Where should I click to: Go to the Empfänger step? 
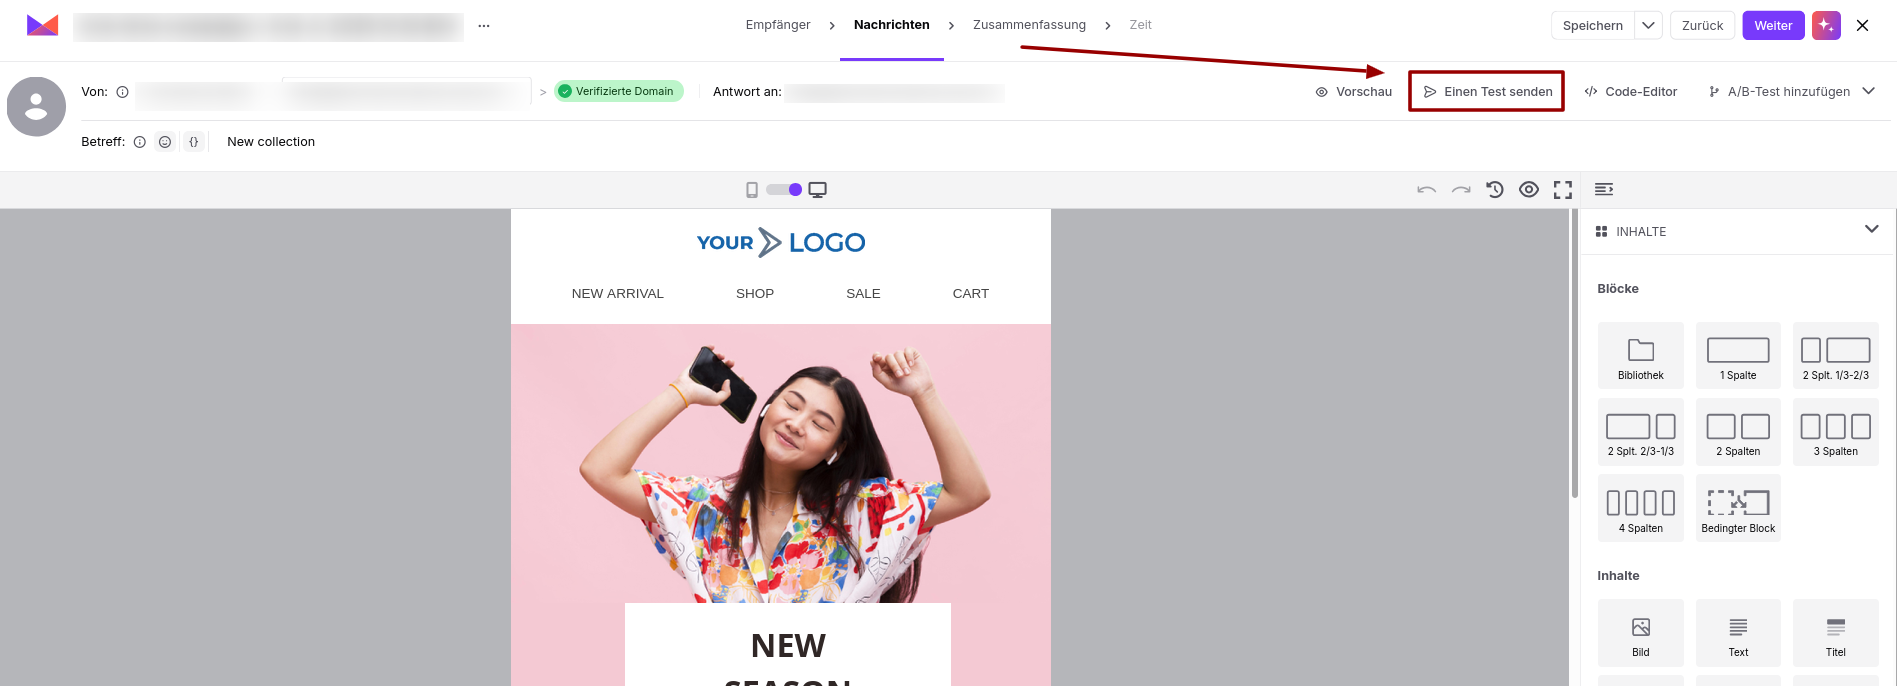(778, 25)
